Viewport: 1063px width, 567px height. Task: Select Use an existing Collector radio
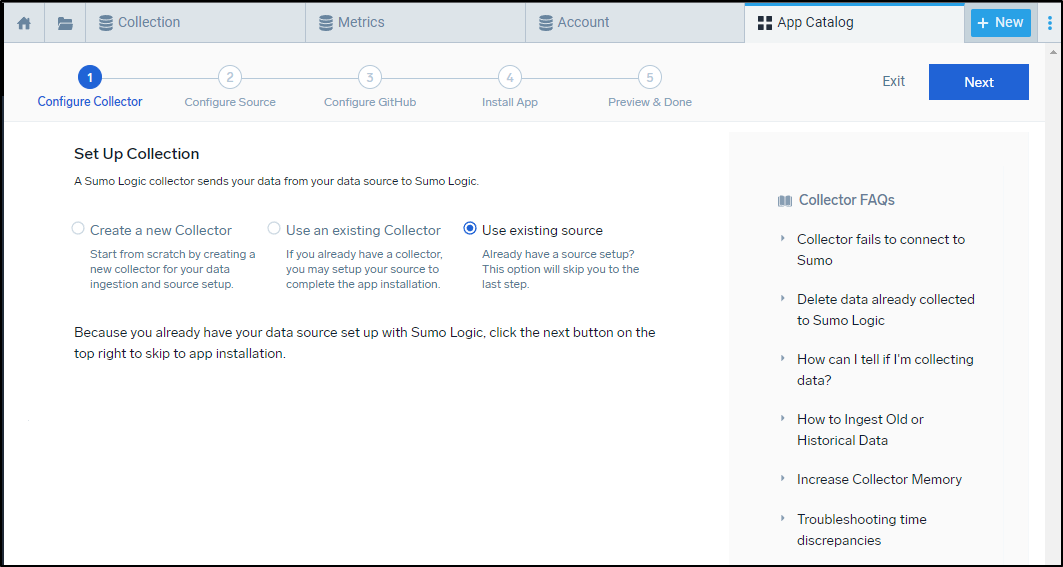pyautogui.click(x=274, y=229)
